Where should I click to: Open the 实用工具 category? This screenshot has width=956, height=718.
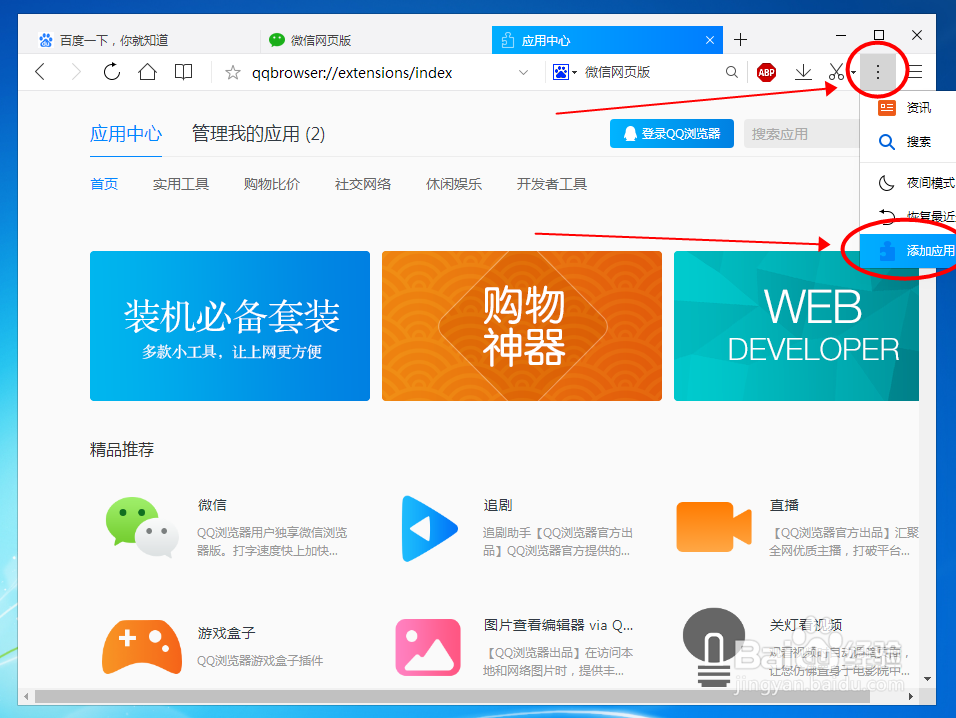(x=181, y=184)
